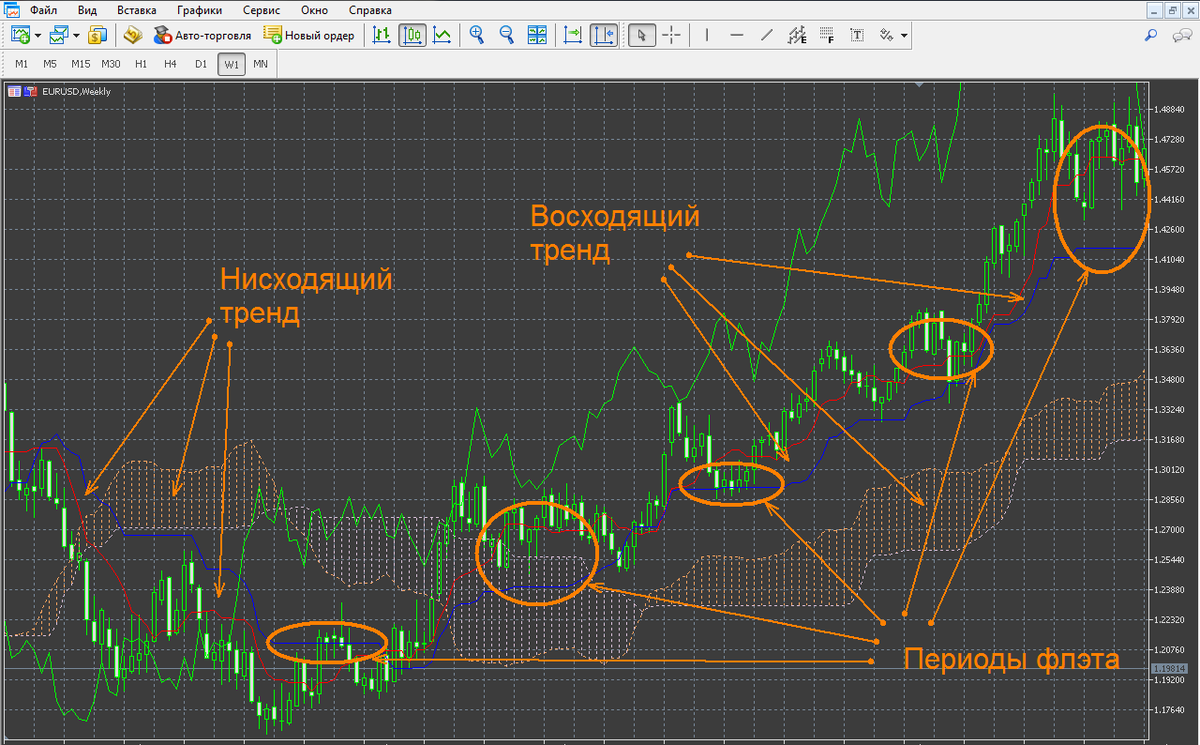Click the 1.48840 price scale label
Viewport: 1200px width, 745px height.
coord(1170,109)
